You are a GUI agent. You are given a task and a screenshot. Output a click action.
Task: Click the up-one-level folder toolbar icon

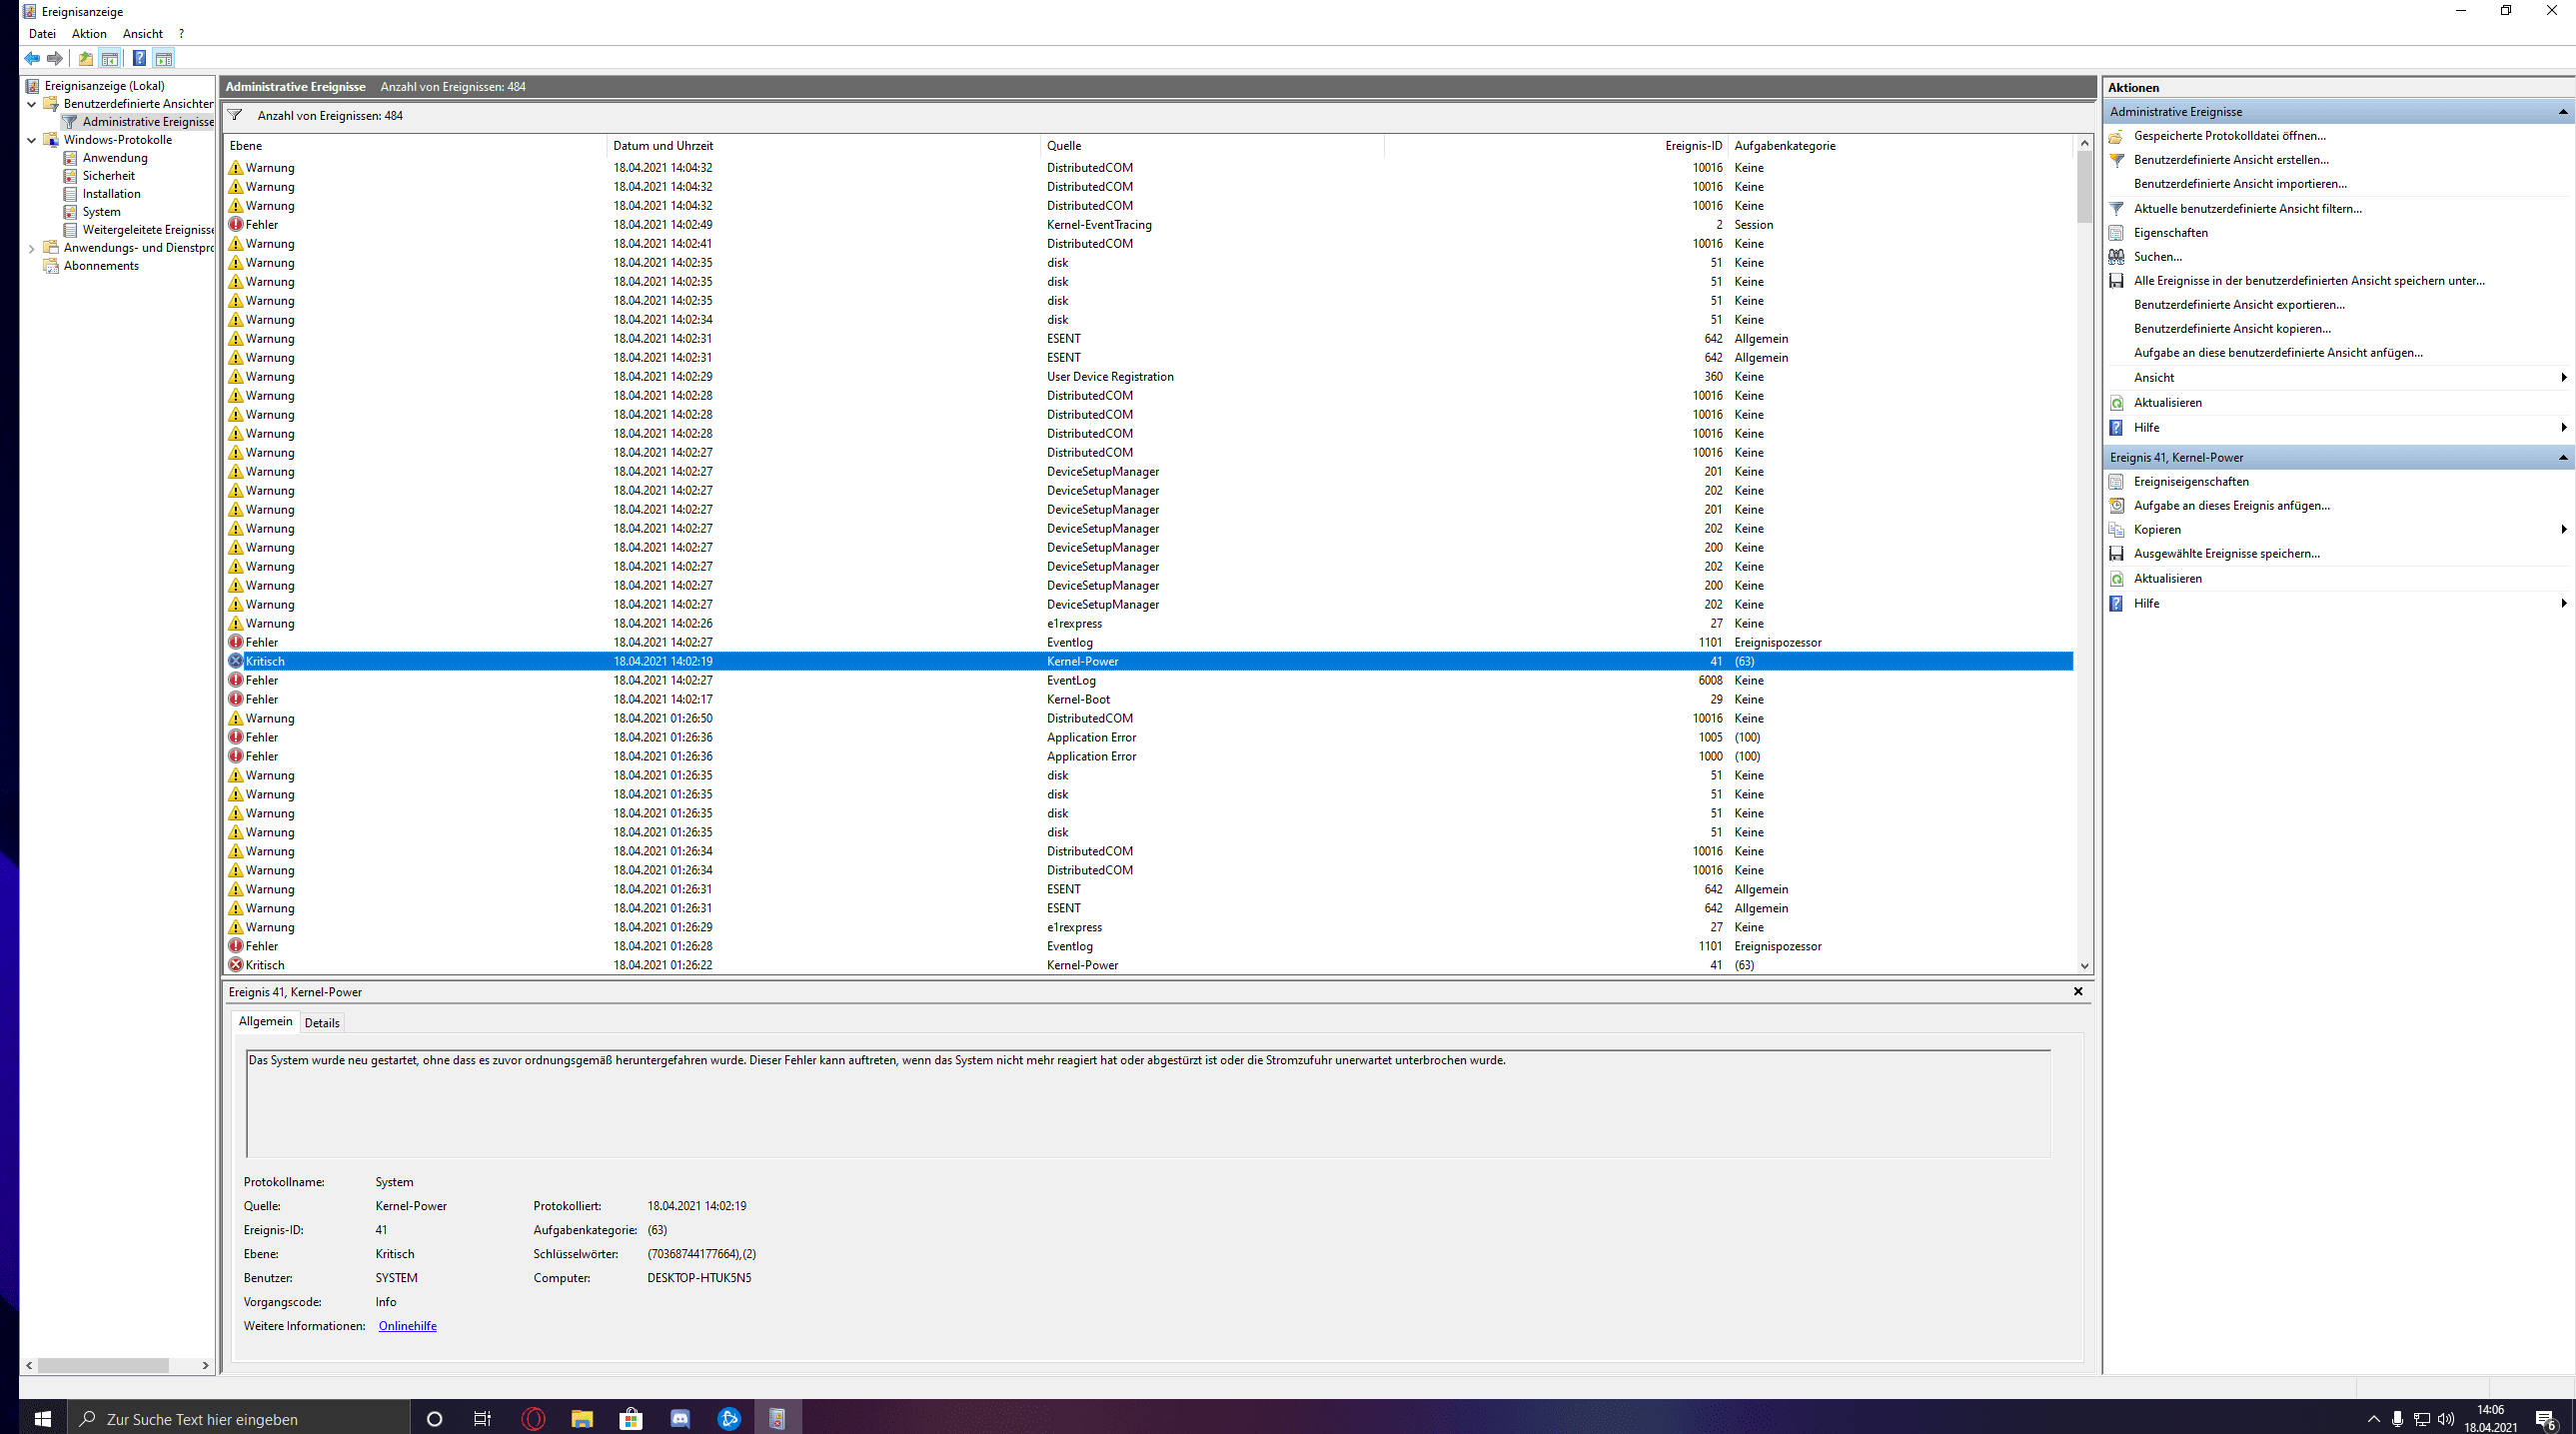[86, 58]
